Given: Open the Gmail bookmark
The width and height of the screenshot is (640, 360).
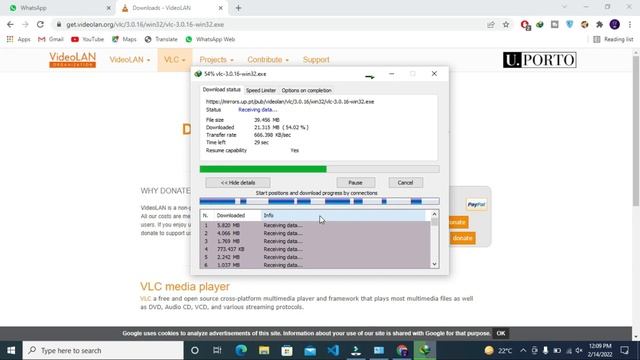Looking at the screenshot, I should pos(51,39).
